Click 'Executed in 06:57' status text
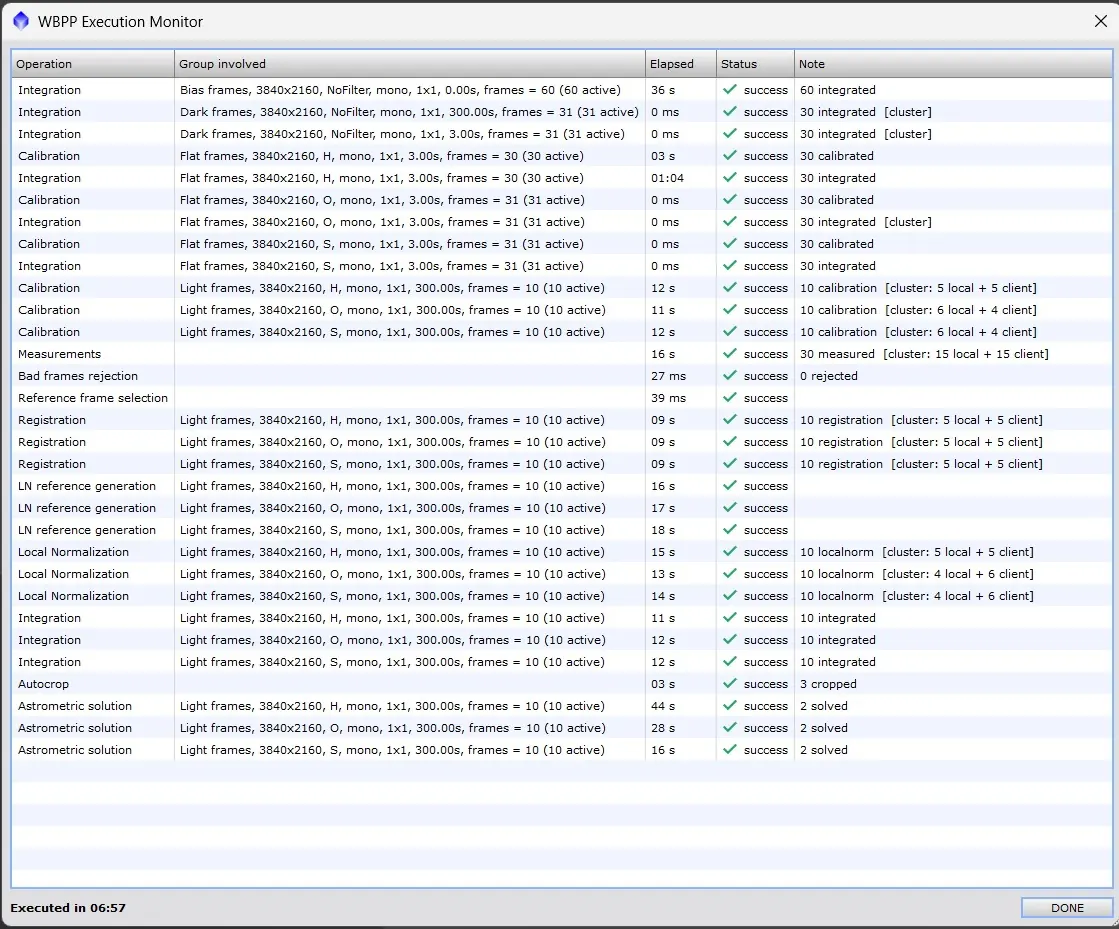Viewport: 1119px width, 929px height. (x=68, y=908)
